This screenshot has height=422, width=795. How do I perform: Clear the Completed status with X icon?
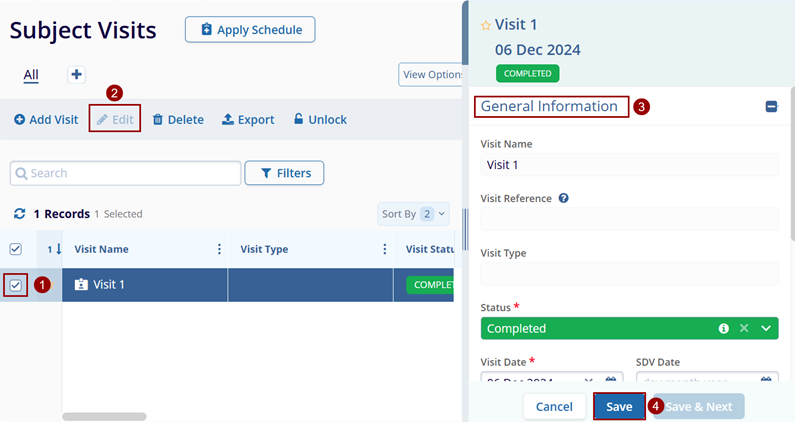point(744,328)
